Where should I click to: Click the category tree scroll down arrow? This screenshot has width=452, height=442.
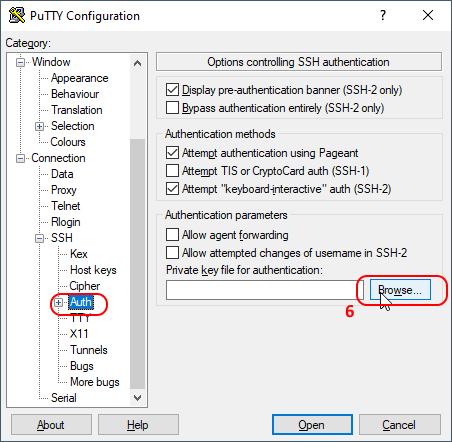(137, 398)
